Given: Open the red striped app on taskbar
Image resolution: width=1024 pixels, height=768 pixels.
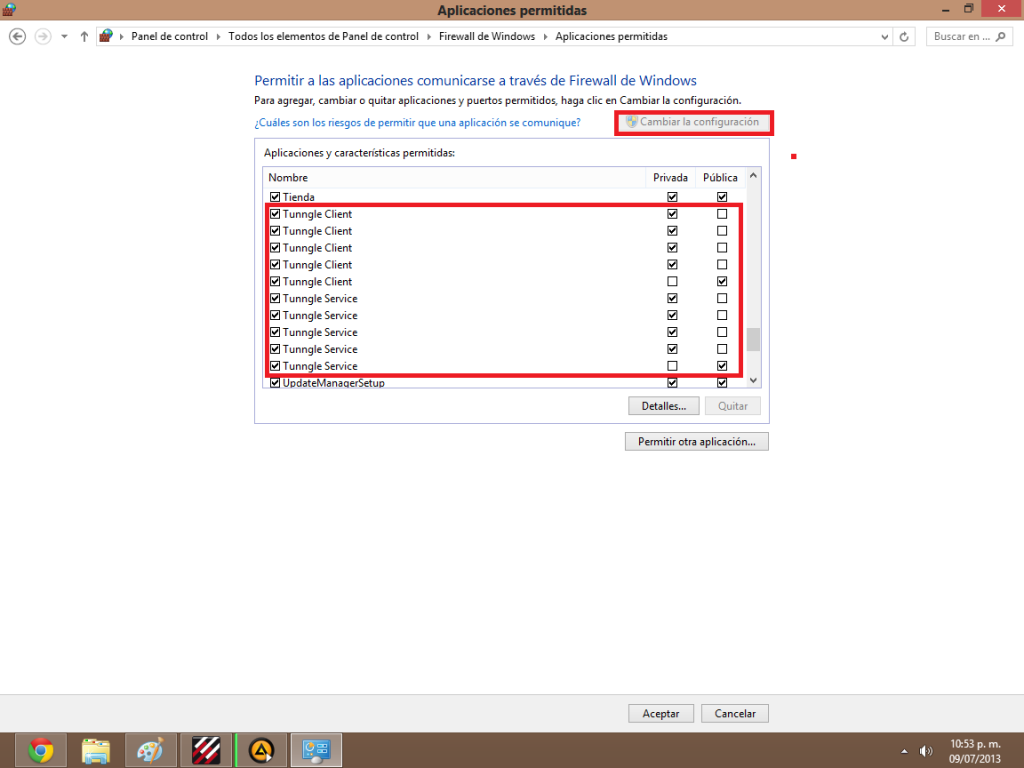Looking at the screenshot, I should [206, 750].
